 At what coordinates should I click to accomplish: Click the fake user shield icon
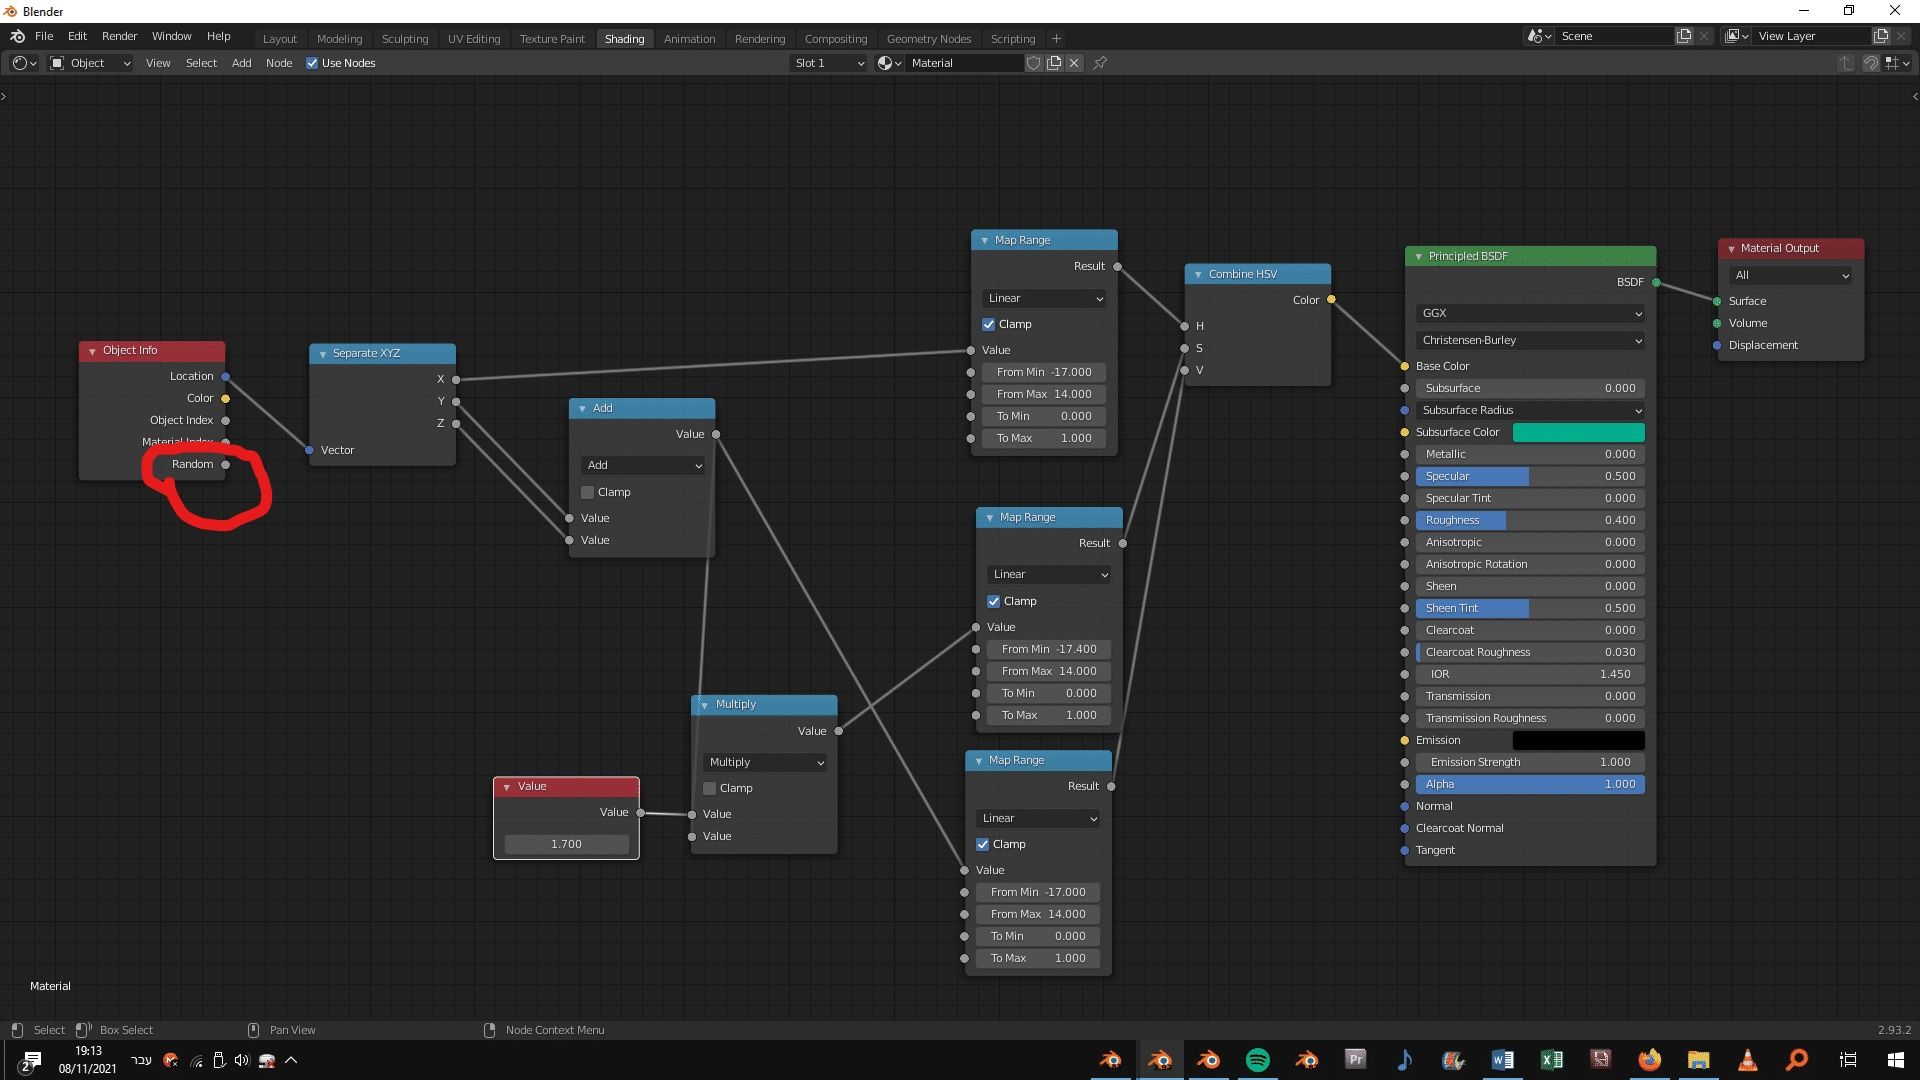[1034, 63]
